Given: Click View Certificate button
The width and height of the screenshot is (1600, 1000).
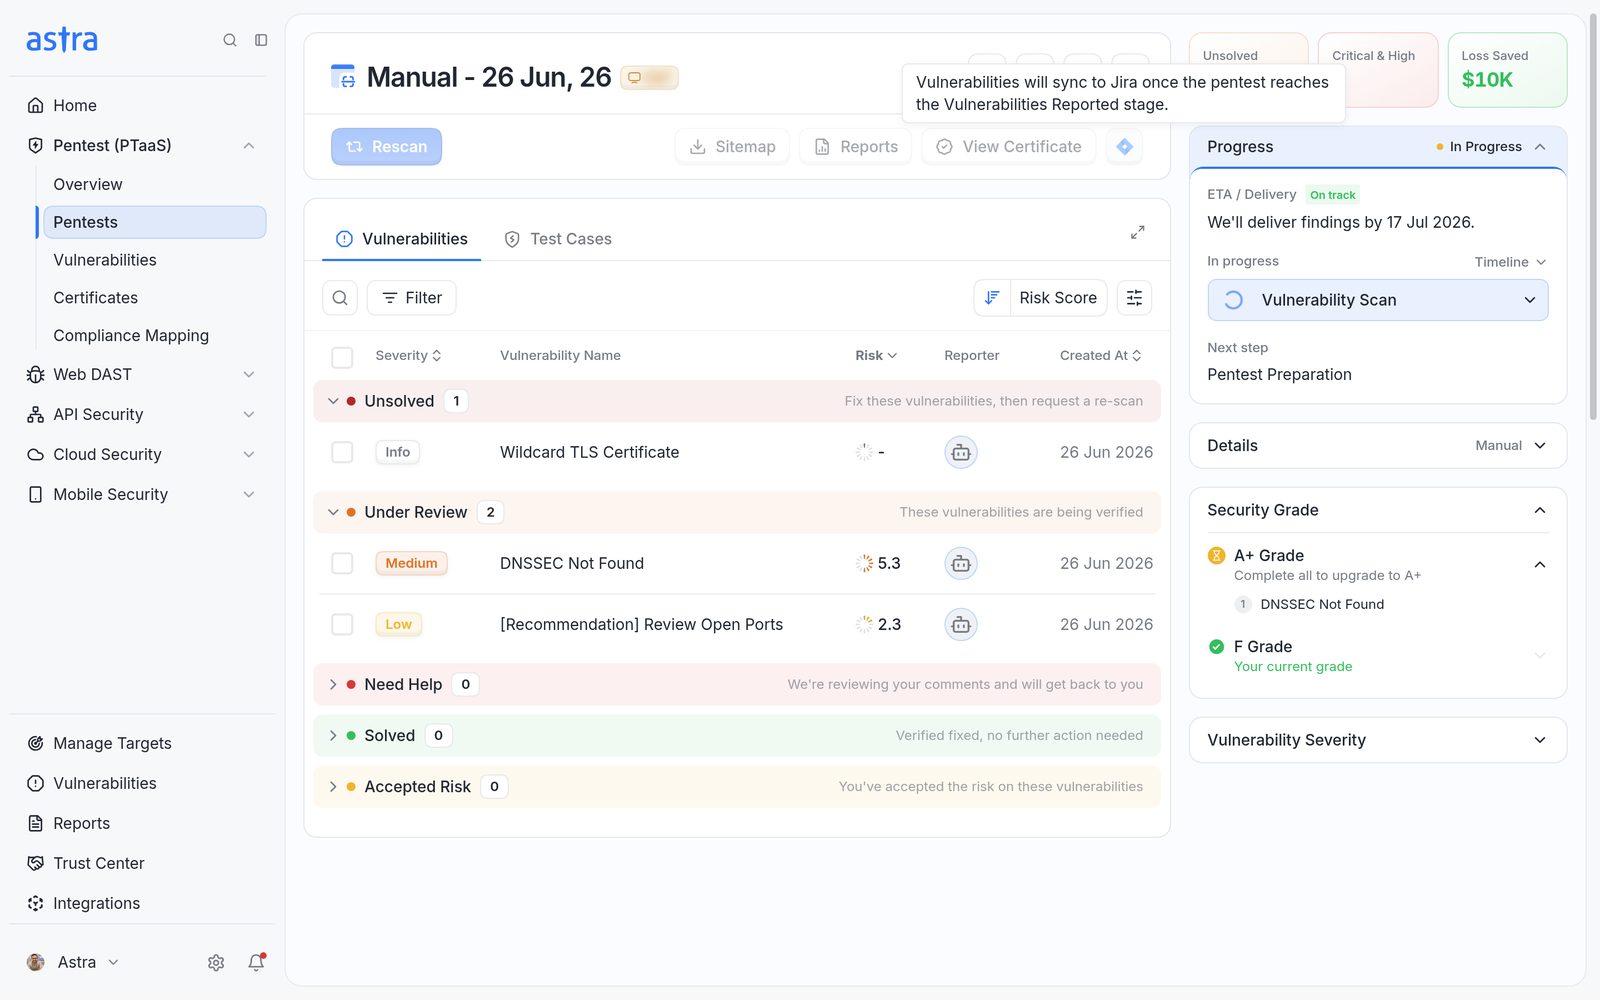Looking at the screenshot, I should 1008,146.
